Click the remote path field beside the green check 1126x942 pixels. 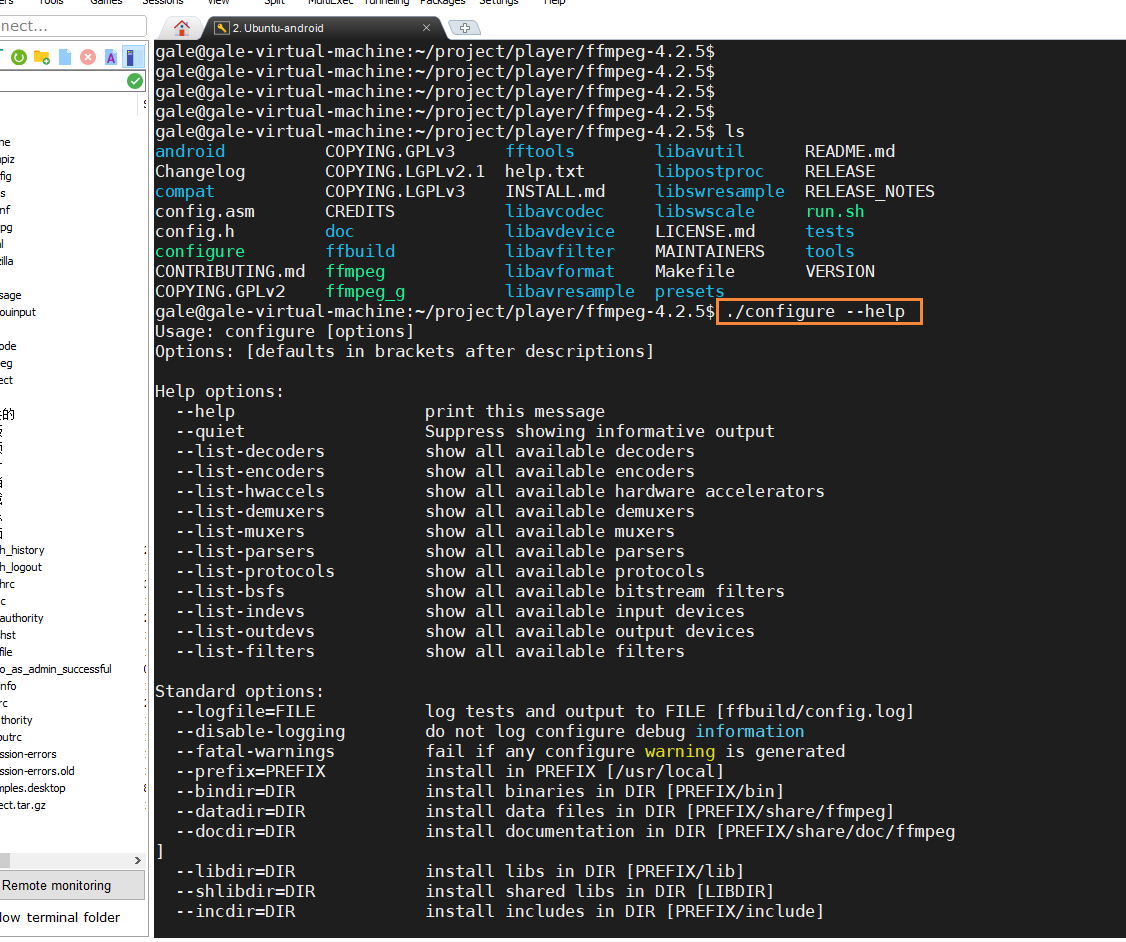(x=62, y=80)
